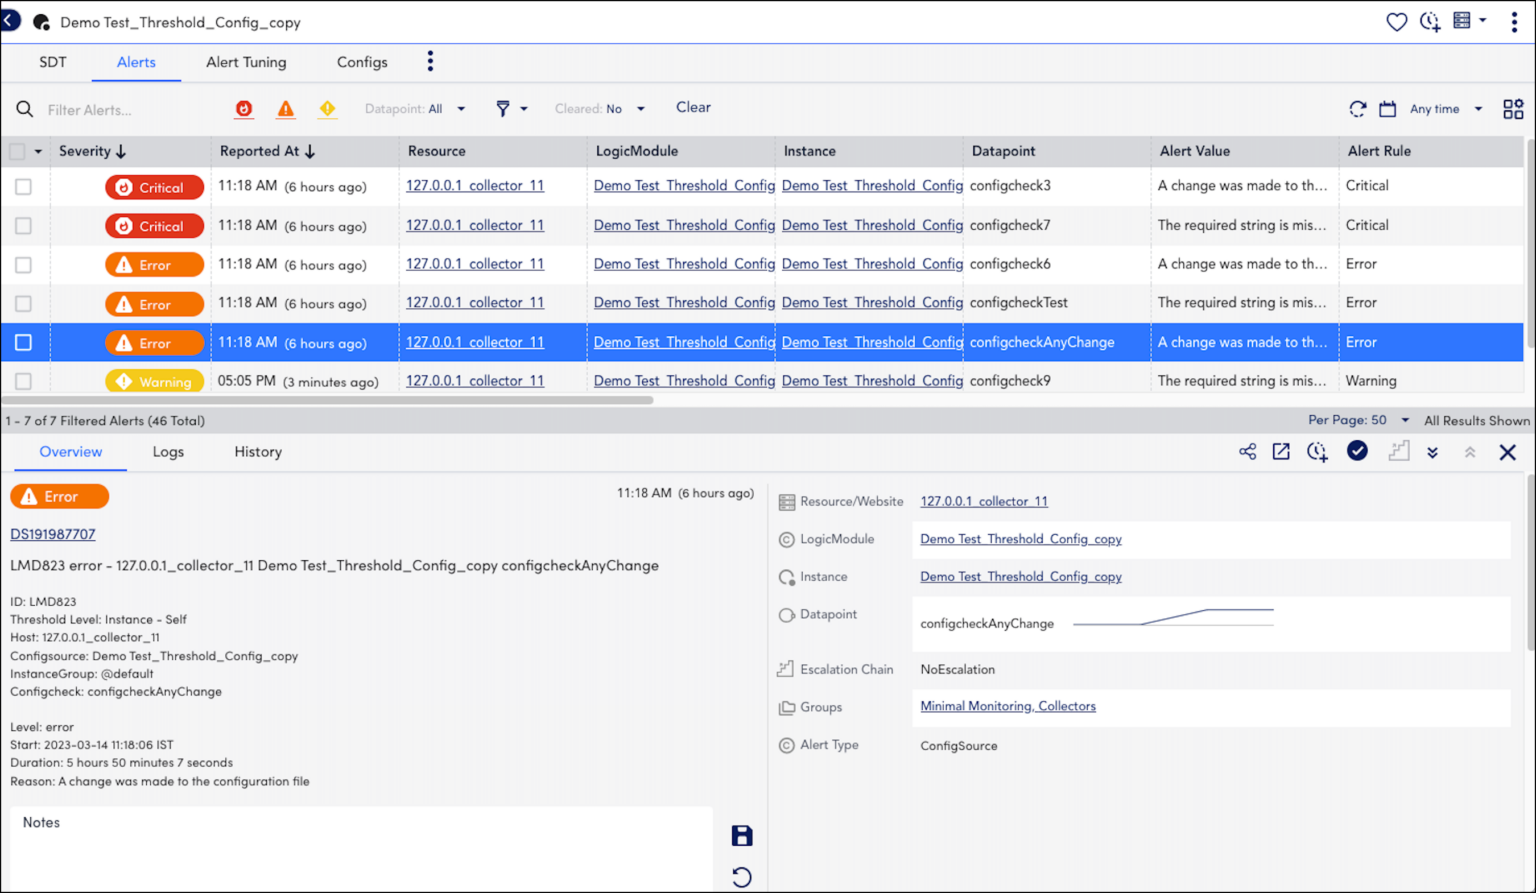Click the share alert icon
The width and height of the screenshot is (1536, 893).
point(1247,452)
